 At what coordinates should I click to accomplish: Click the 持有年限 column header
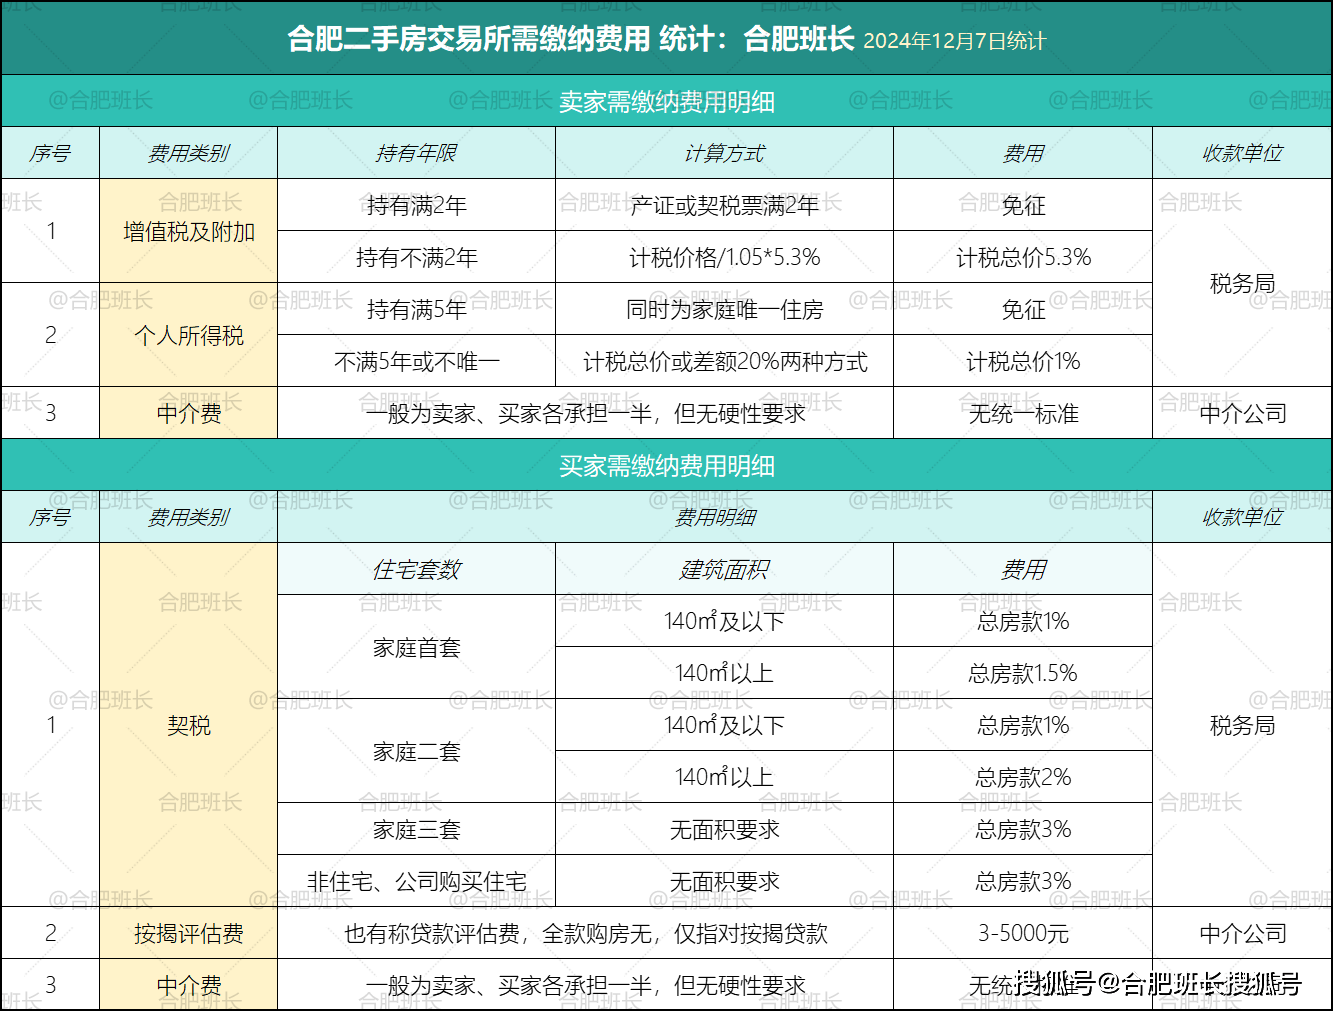[416, 153]
